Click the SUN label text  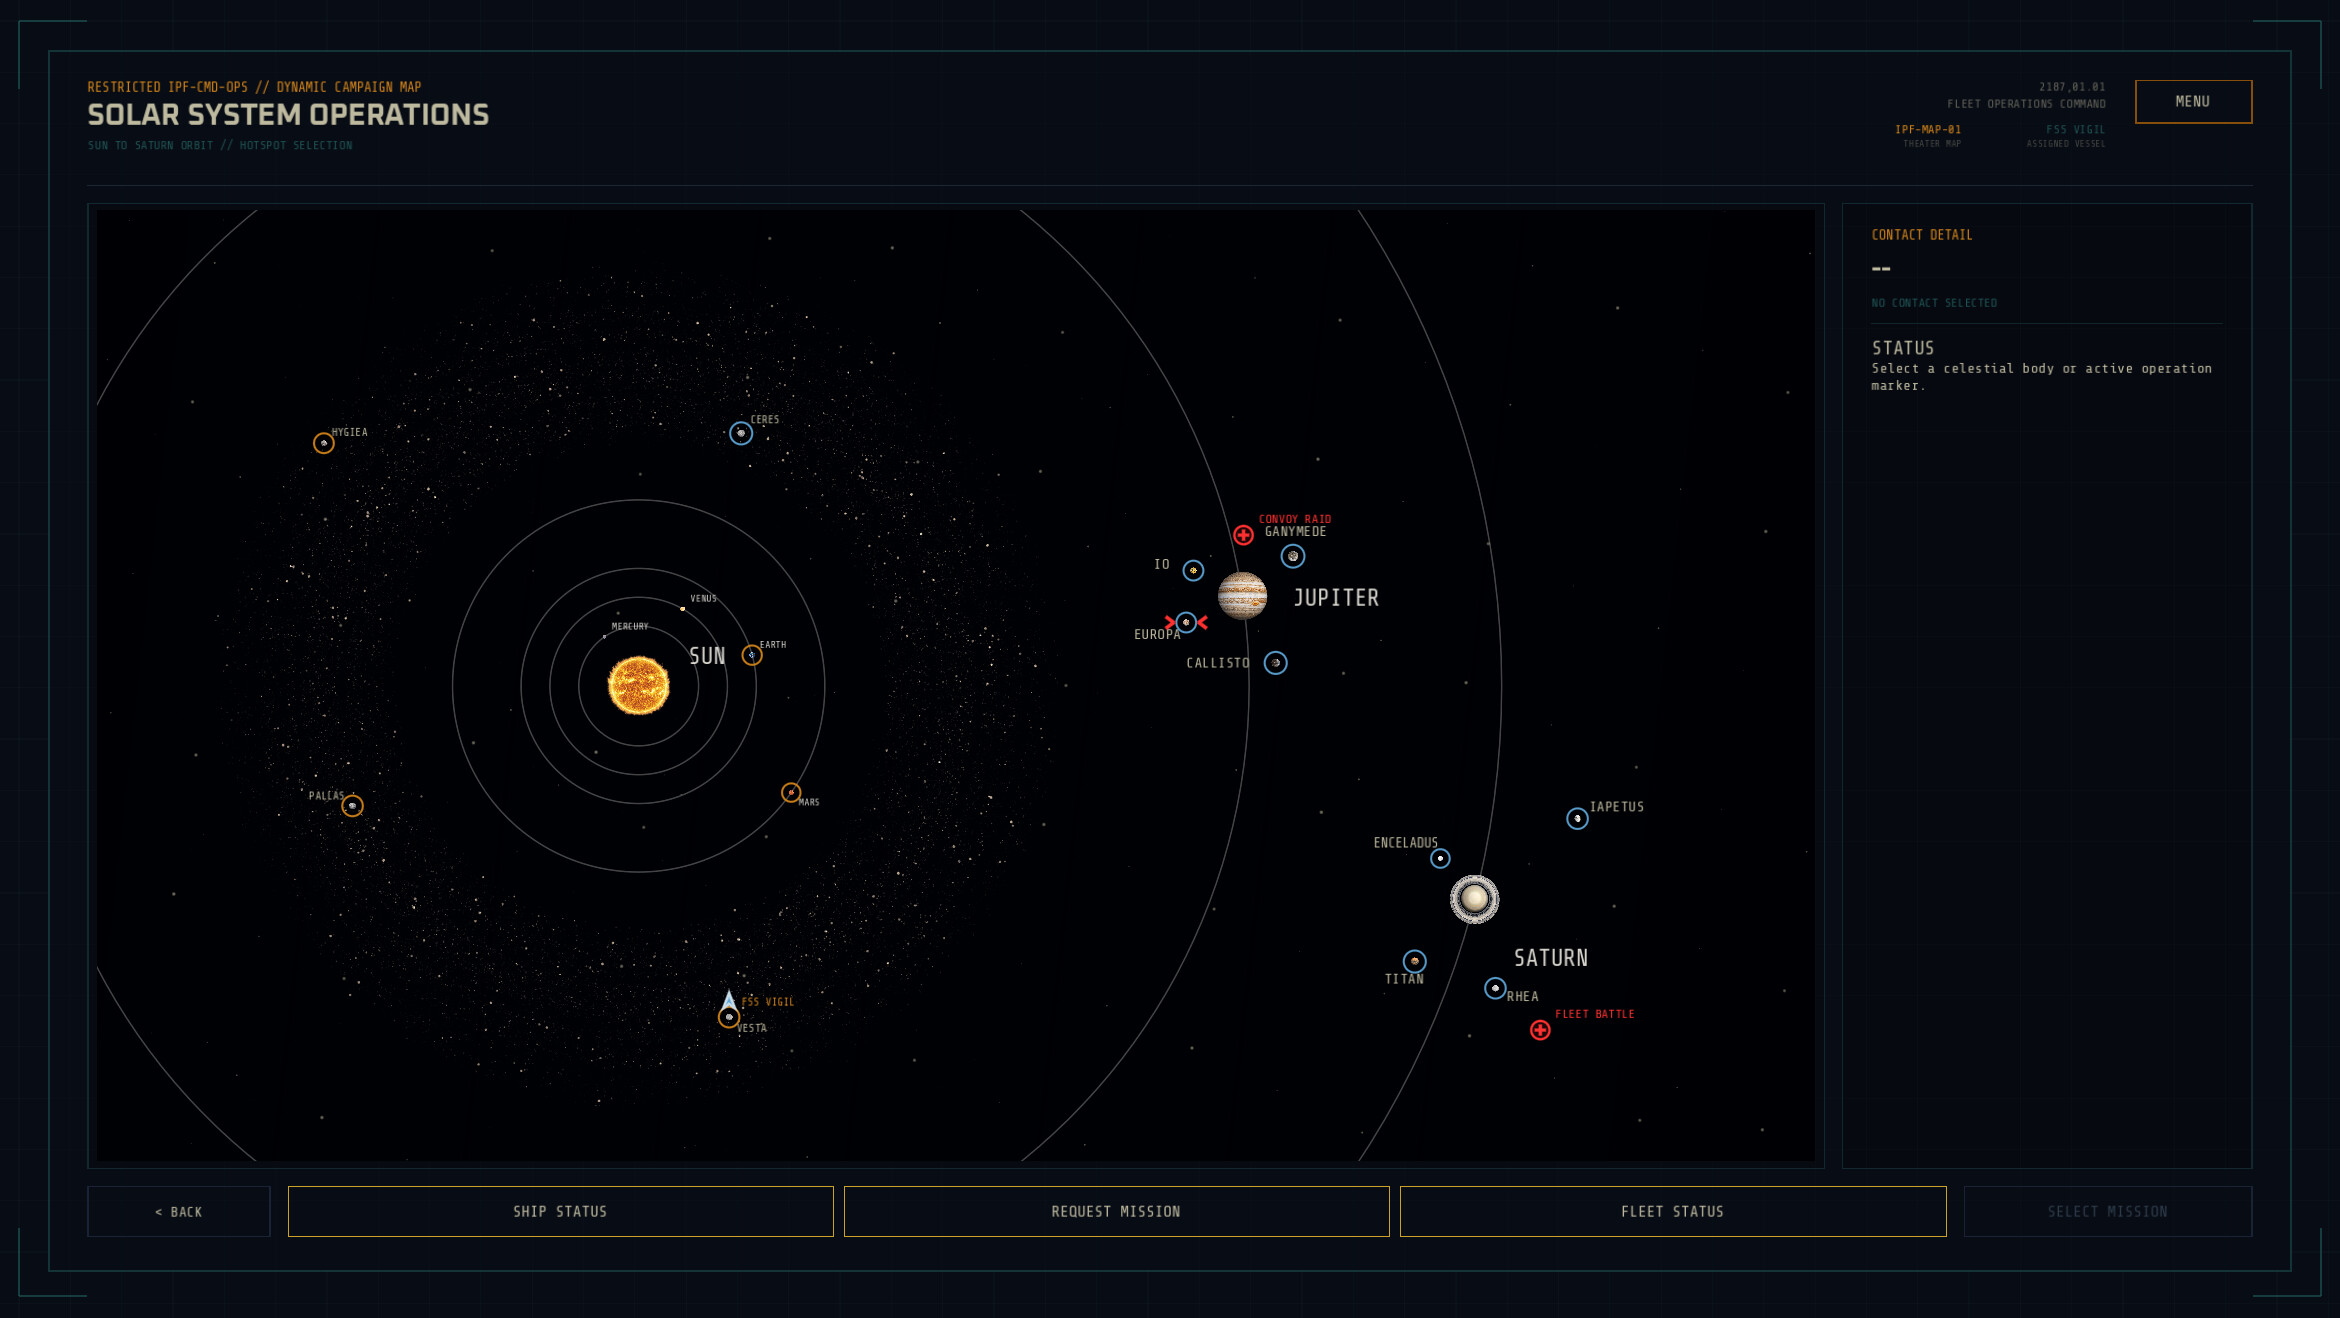tap(707, 656)
